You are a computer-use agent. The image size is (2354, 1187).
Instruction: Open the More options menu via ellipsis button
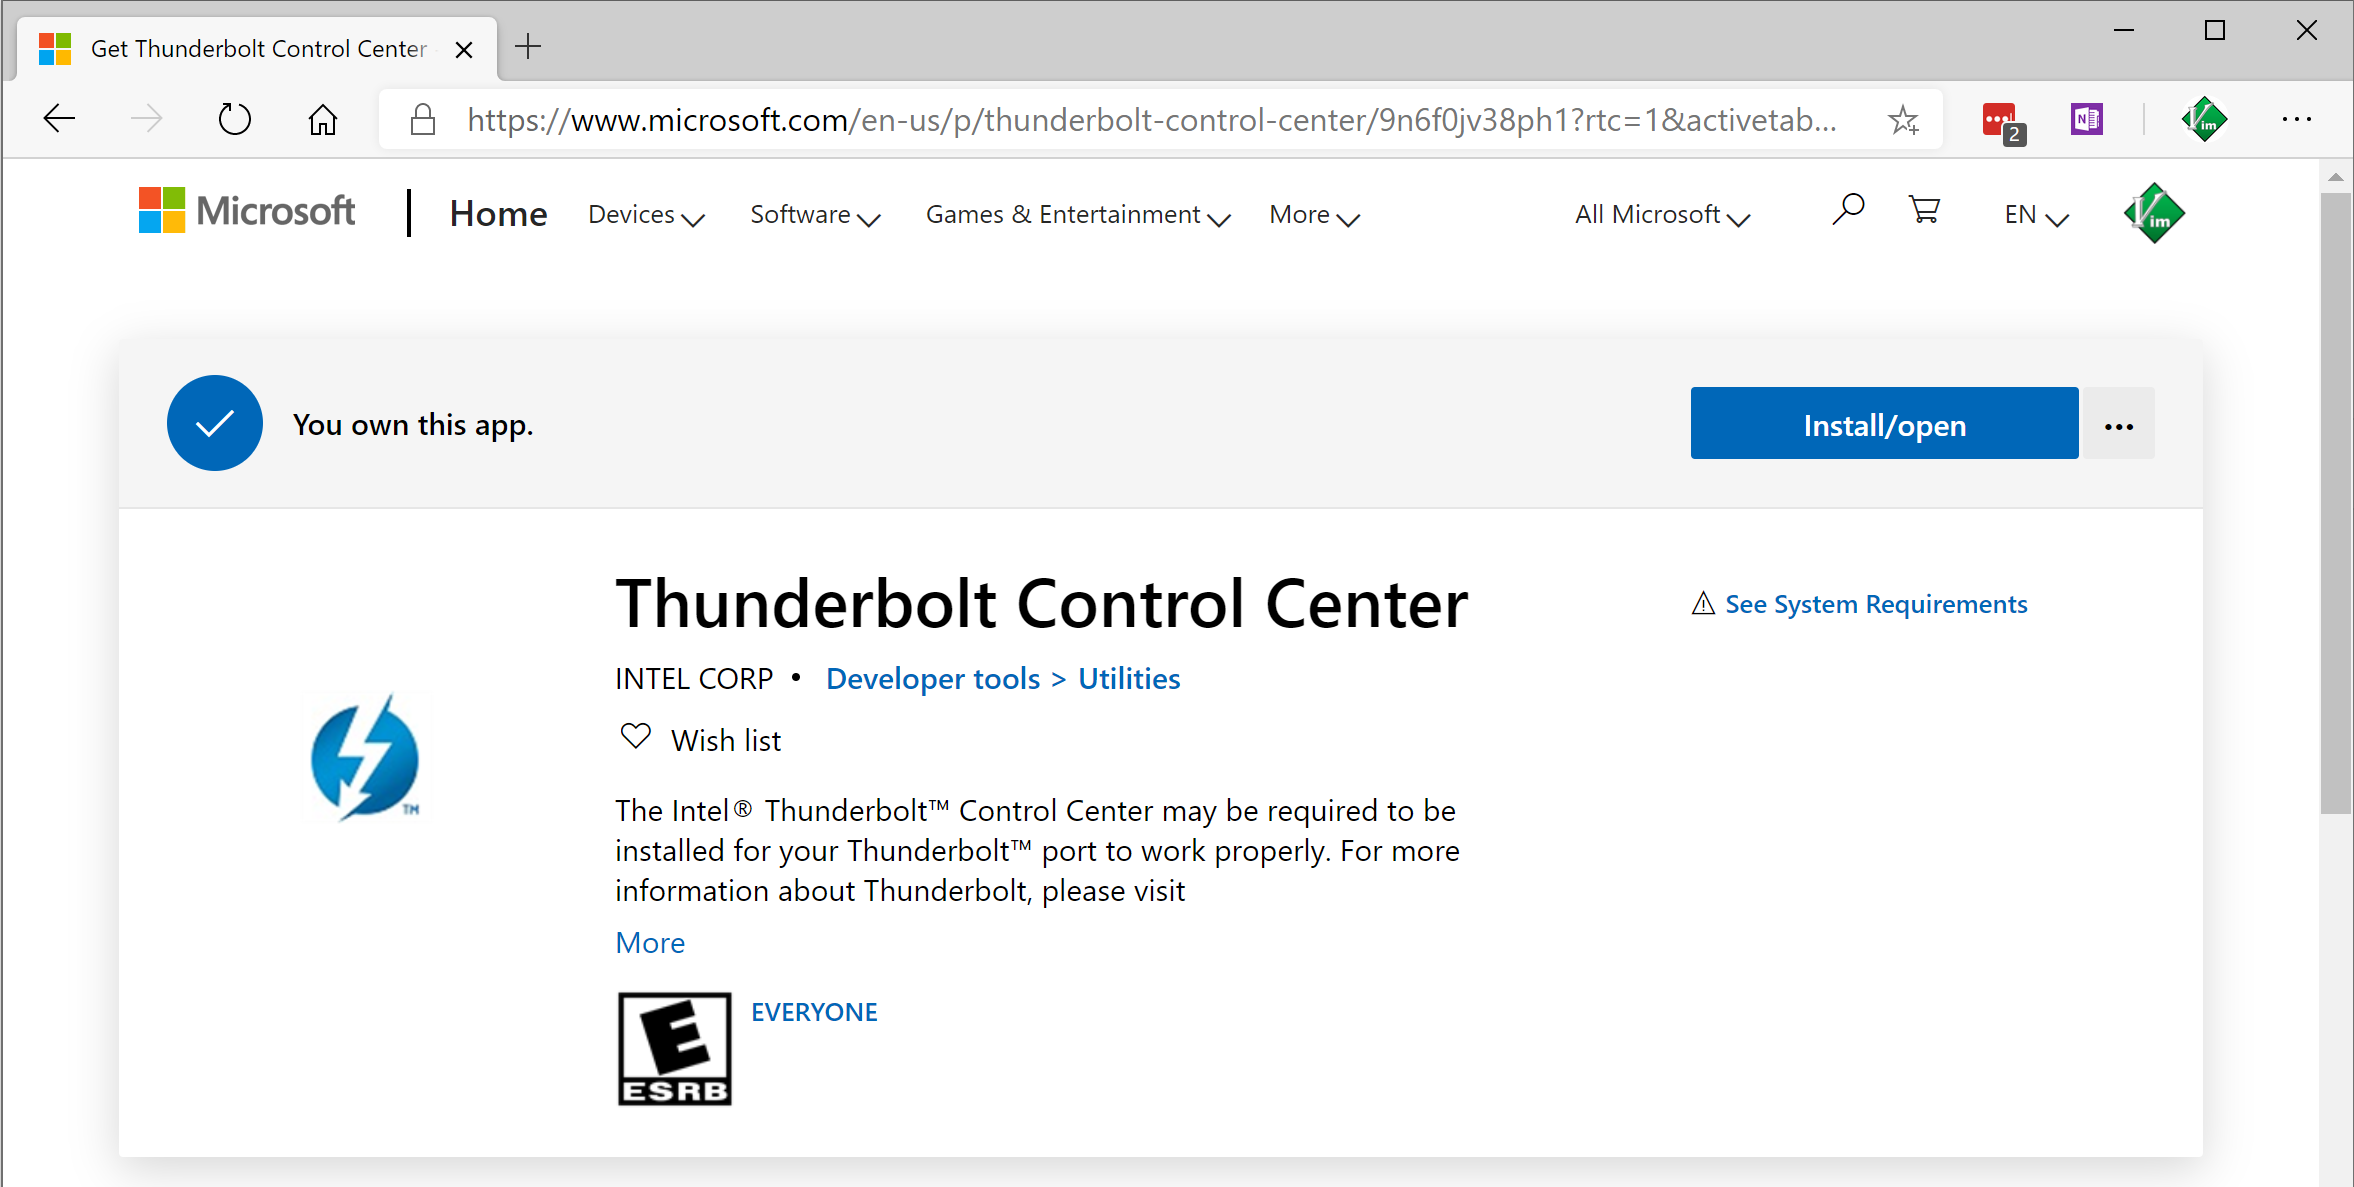click(2119, 424)
